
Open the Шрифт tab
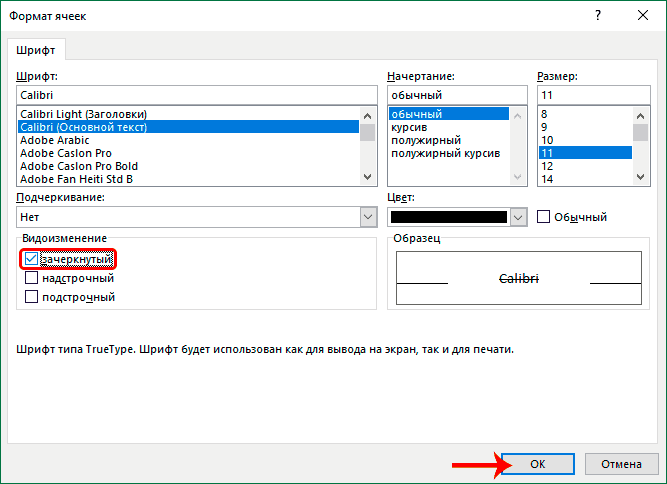coord(36,50)
